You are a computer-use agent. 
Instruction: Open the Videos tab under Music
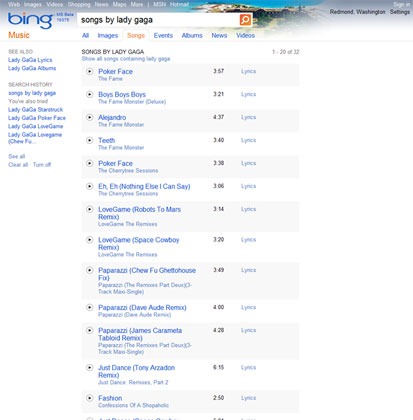point(245,35)
